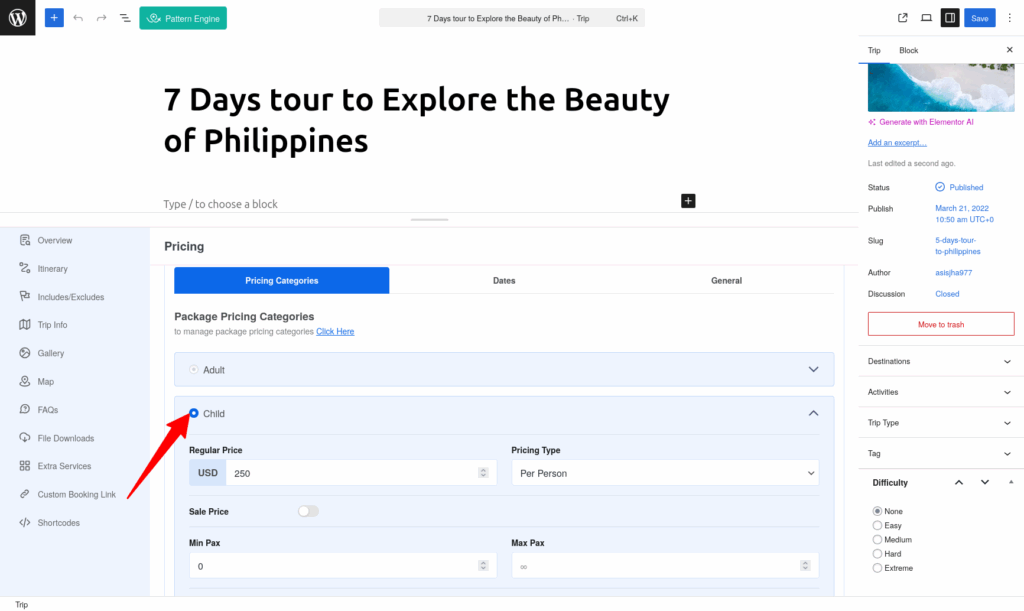Enable the Sale Price toggle
This screenshot has width=1024, height=611.
click(308, 511)
